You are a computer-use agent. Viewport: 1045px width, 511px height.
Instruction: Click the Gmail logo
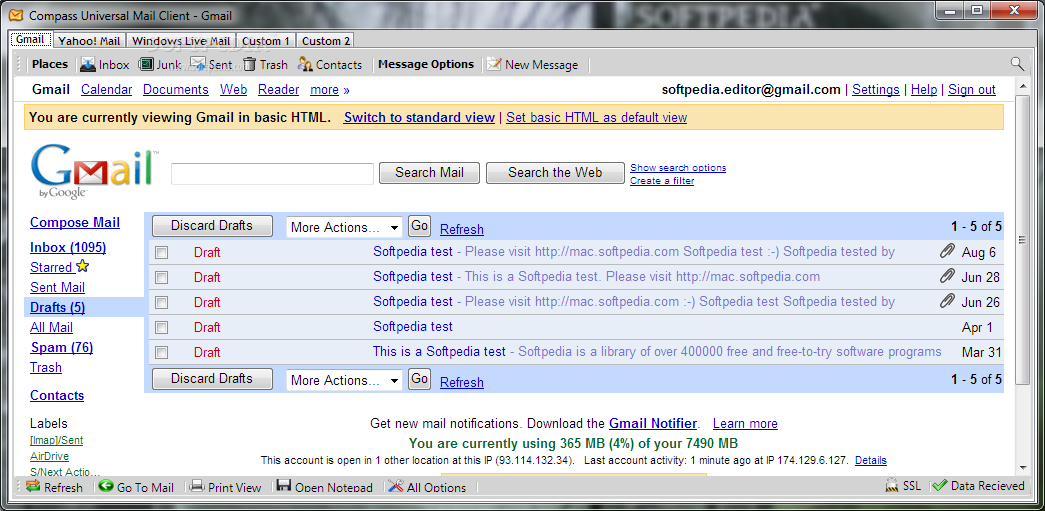click(x=95, y=171)
